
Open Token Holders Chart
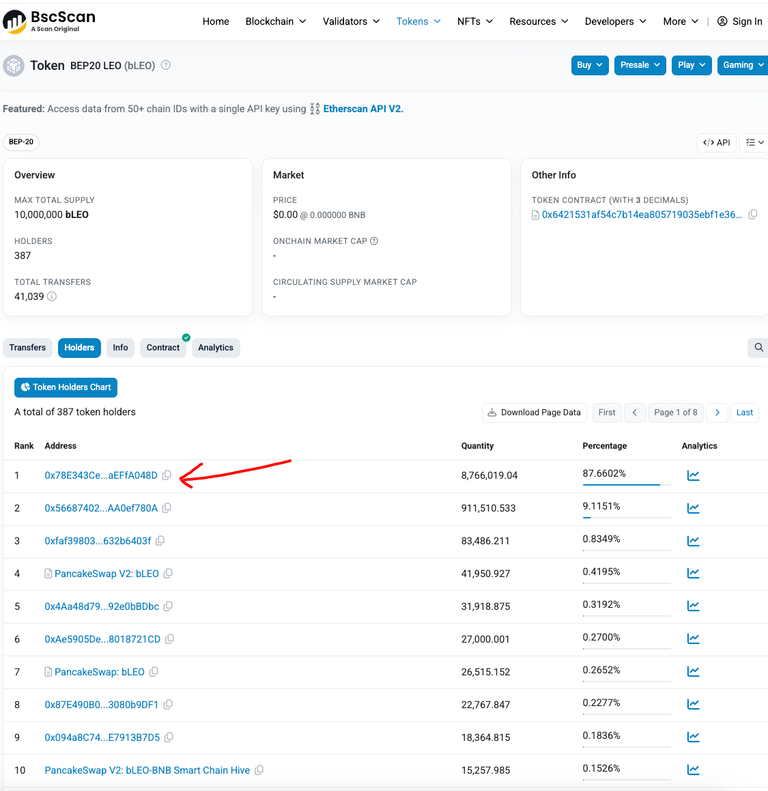[x=66, y=387]
